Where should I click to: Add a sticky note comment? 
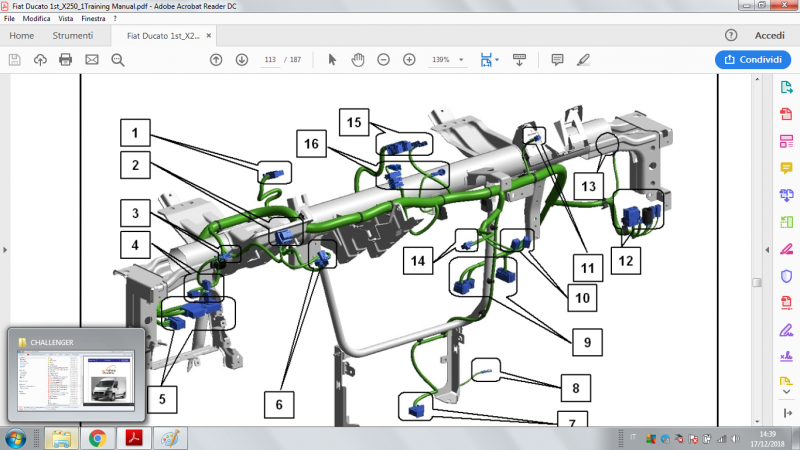pos(558,60)
